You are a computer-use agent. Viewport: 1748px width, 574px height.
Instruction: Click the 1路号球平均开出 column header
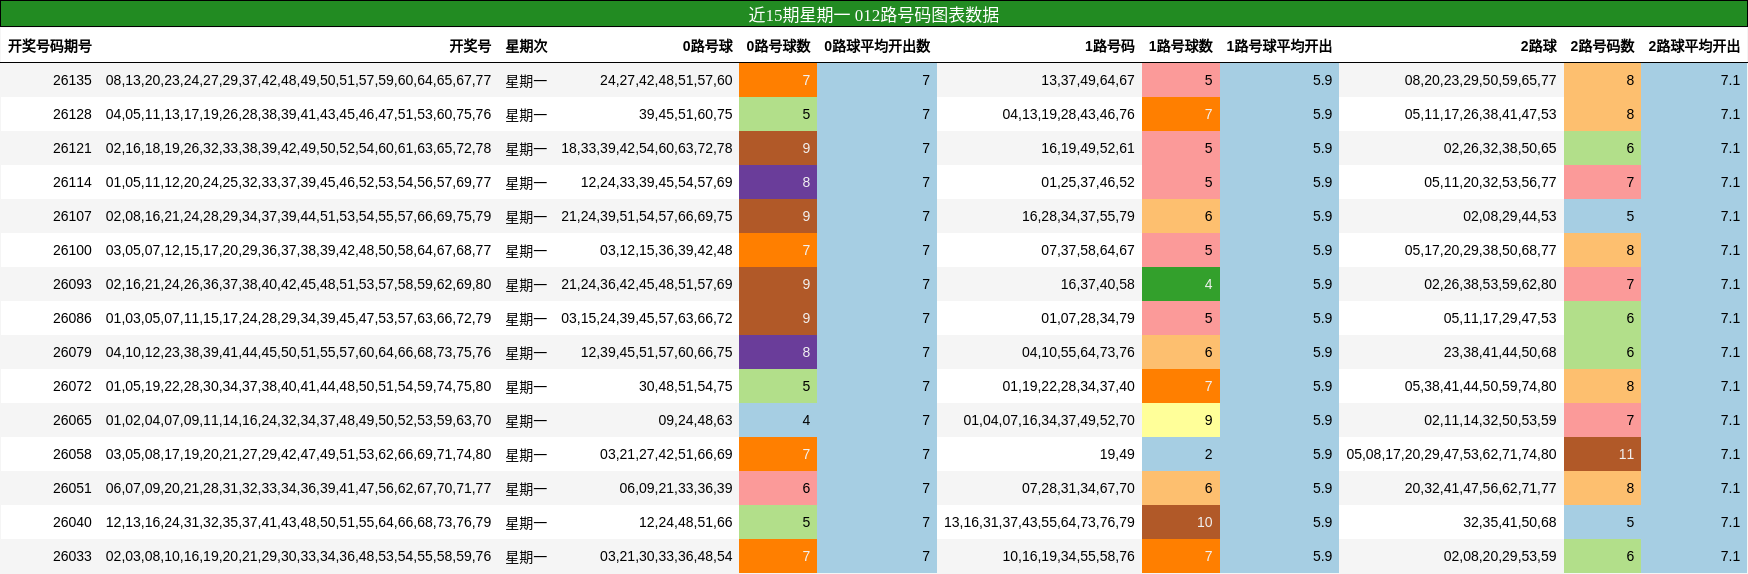point(1279,46)
